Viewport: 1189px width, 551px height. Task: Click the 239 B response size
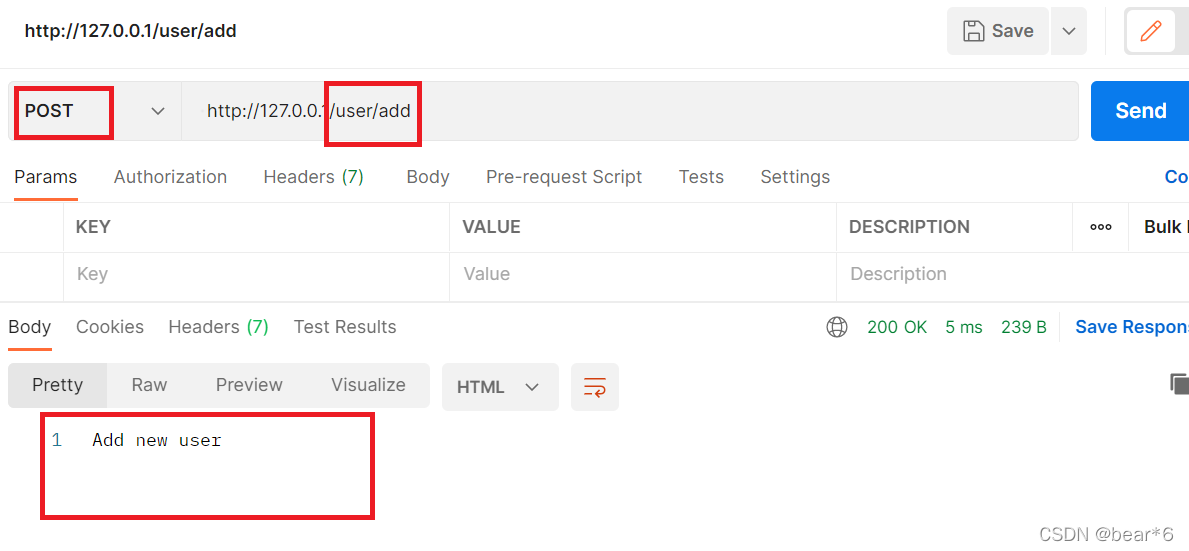tap(1024, 327)
